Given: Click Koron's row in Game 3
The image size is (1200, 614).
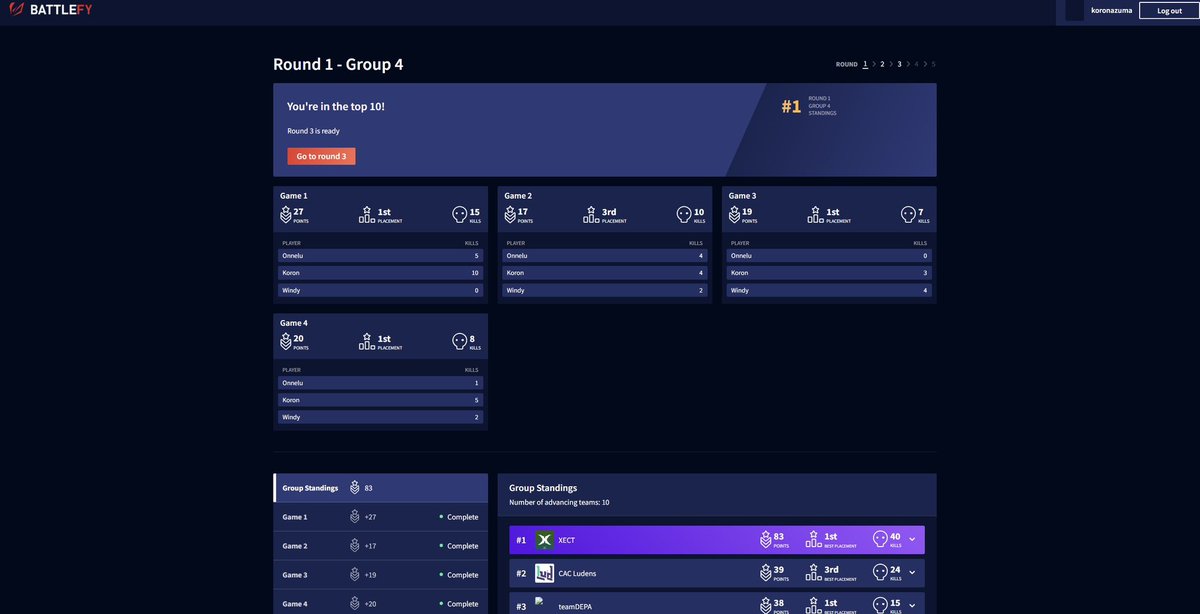Looking at the screenshot, I should coord(829,273).
